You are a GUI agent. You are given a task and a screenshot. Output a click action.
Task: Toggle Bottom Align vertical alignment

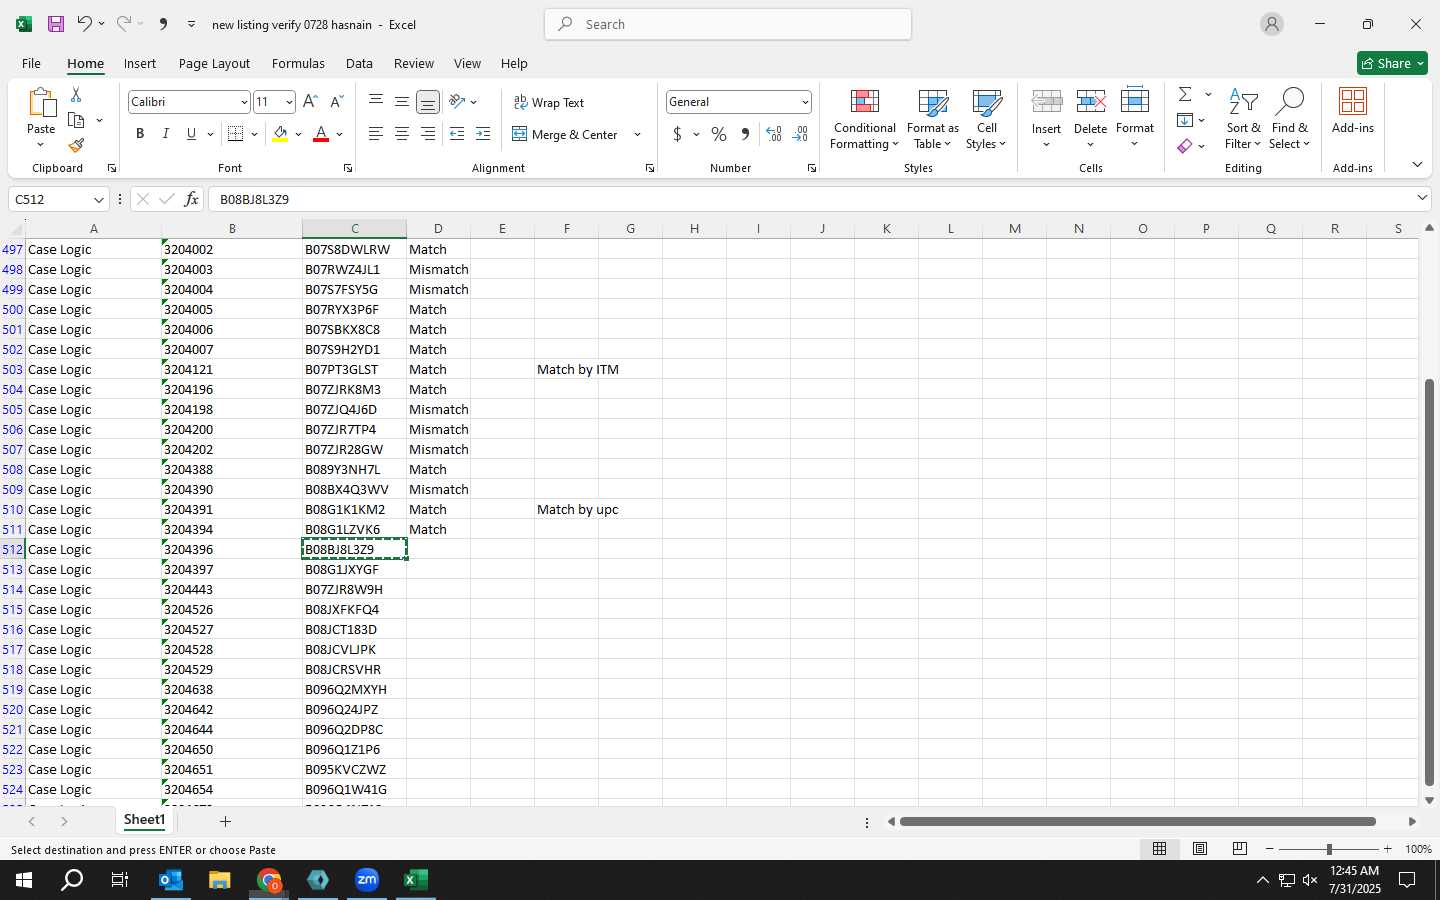click(428, 102)
